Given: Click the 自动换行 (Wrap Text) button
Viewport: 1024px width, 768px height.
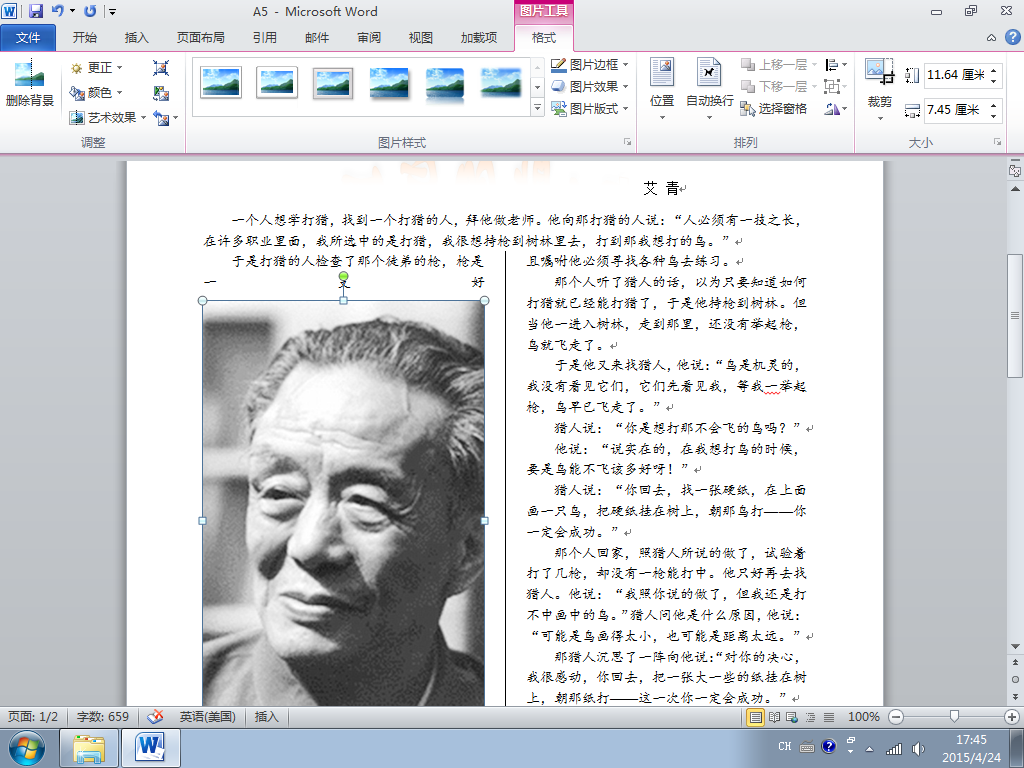Looking at the screenshot, I should 709,89.
